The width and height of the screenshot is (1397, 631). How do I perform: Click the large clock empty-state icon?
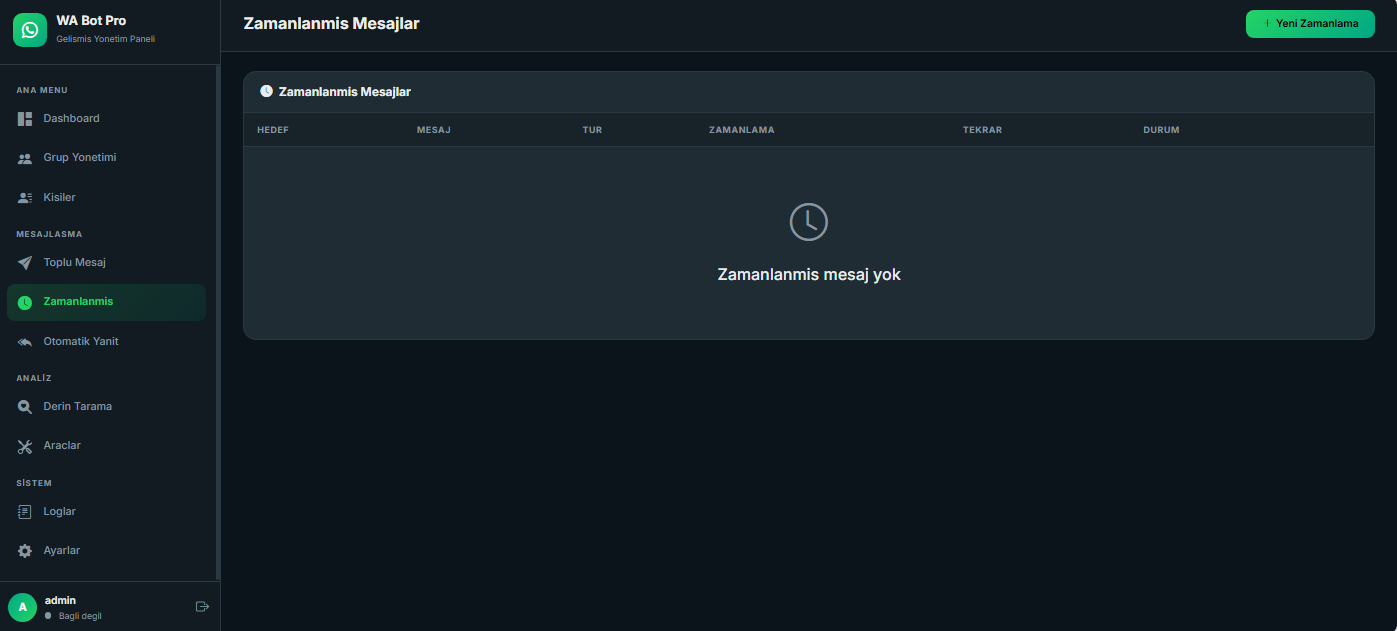(808, 222)
